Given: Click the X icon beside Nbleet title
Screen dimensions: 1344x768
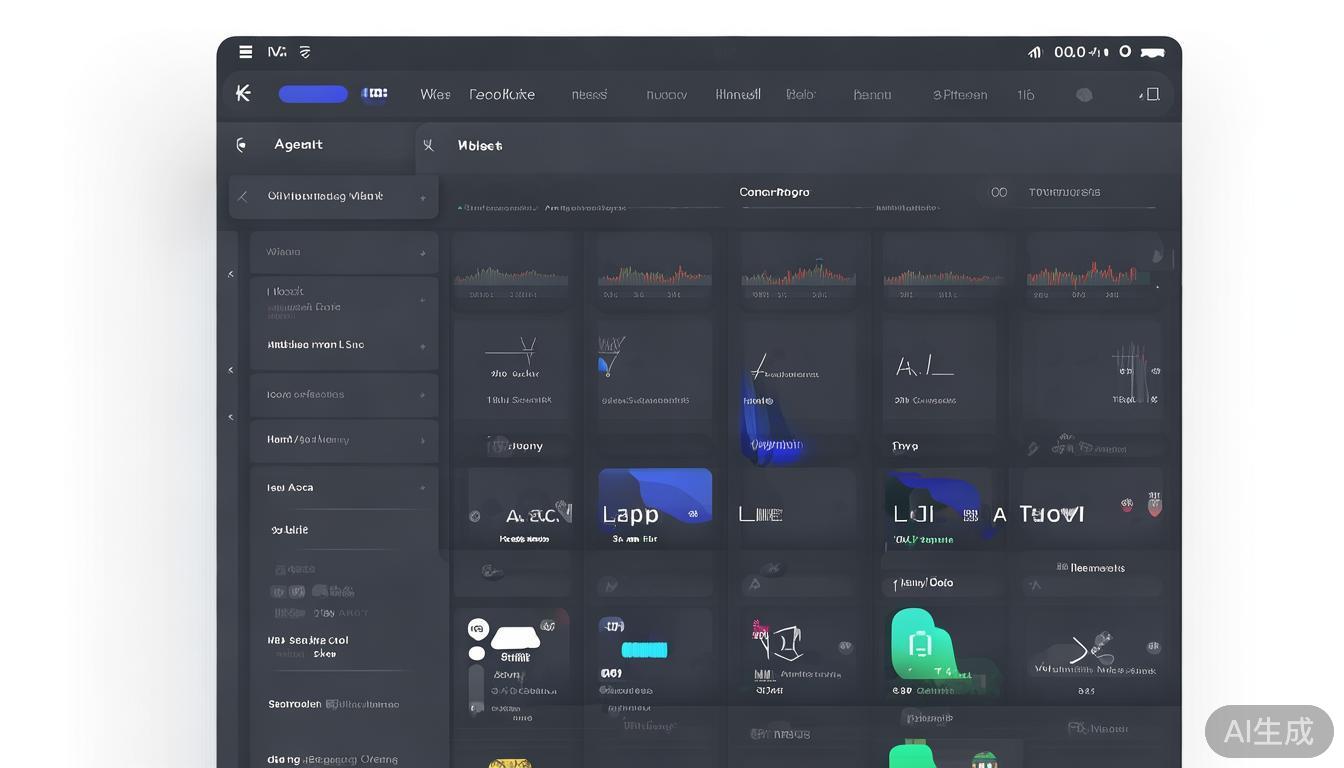Looking at the screenshot, I should [429, 145].
